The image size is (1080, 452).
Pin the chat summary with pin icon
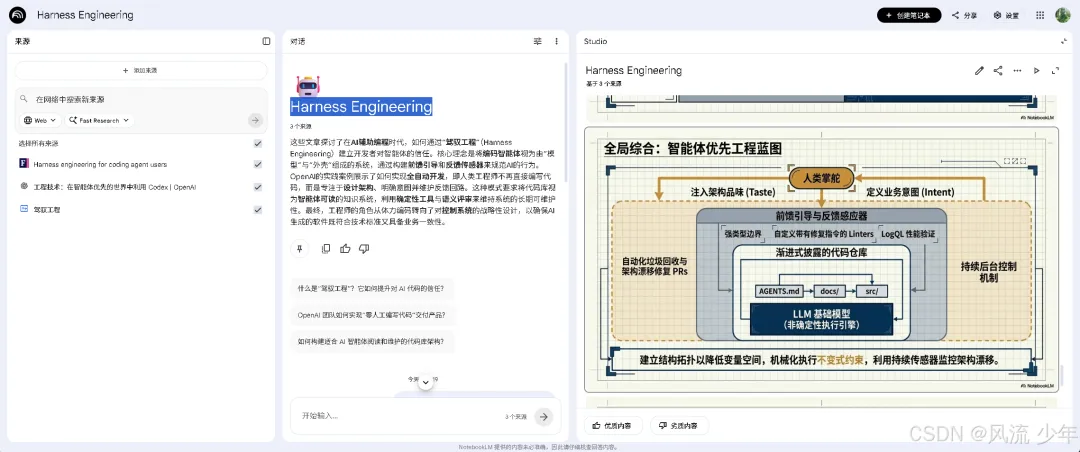click(x=299, y=249)
